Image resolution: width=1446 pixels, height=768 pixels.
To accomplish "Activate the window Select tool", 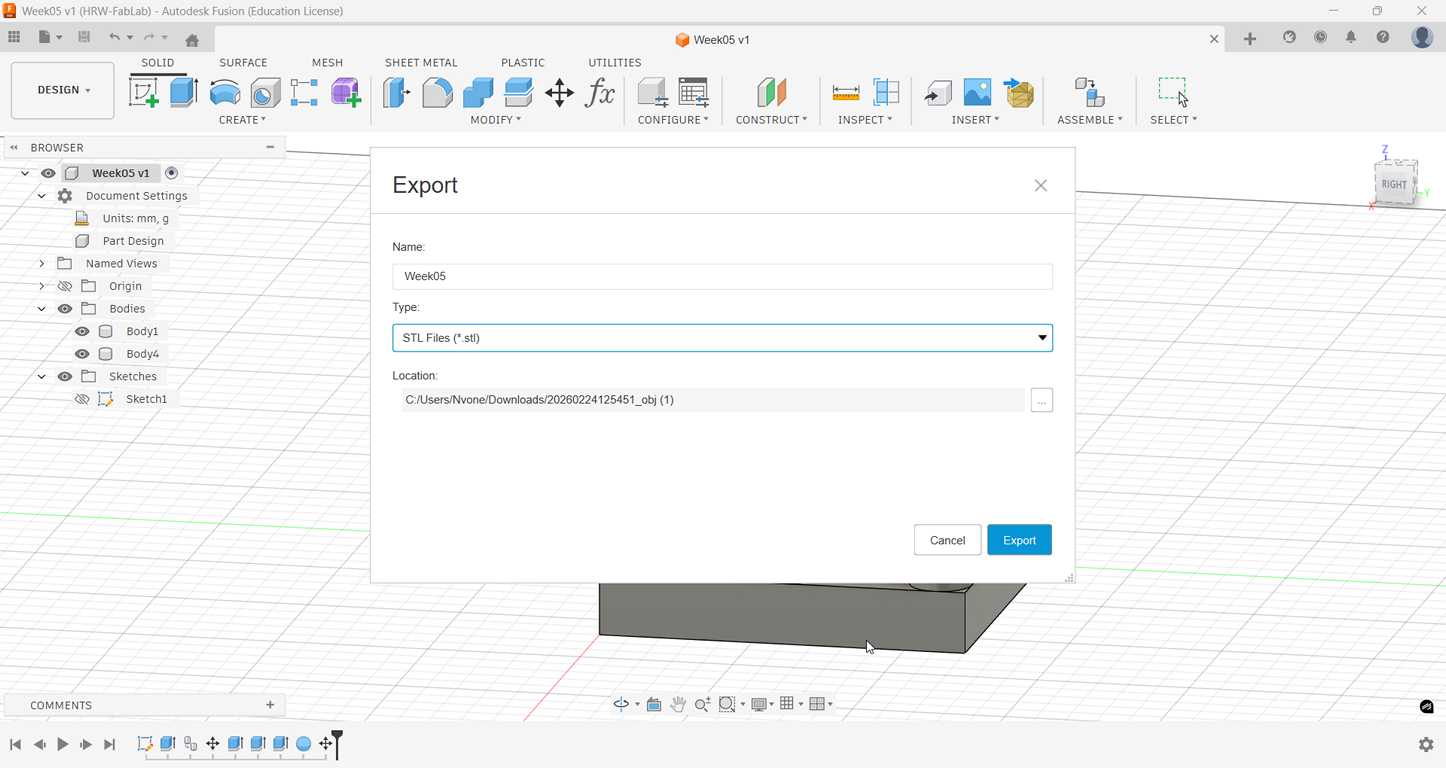I will click(1173, 93).
